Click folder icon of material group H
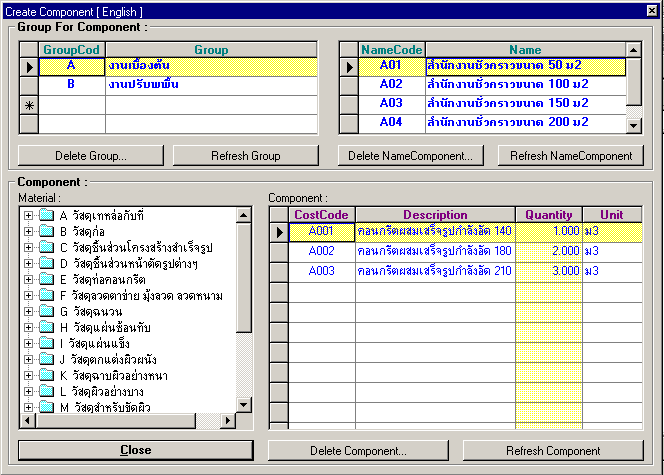This screenshot has width=664, height=475. point(47,327)
